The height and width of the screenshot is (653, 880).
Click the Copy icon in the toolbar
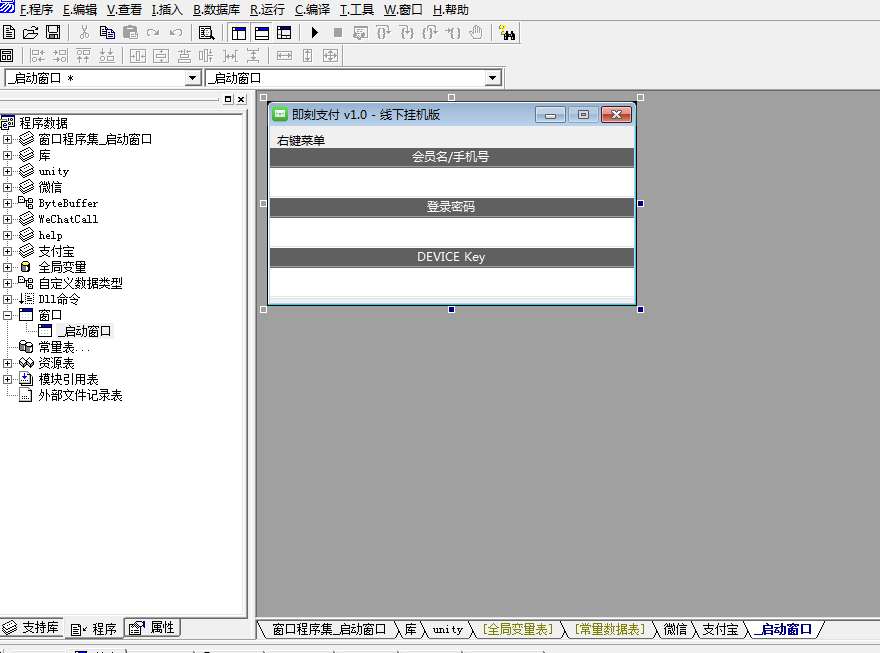tap(107, 33)
